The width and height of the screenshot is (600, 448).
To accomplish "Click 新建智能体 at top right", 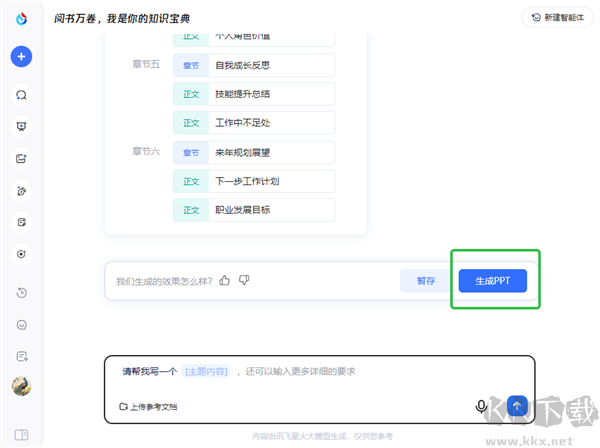I will tap(558, 18).
